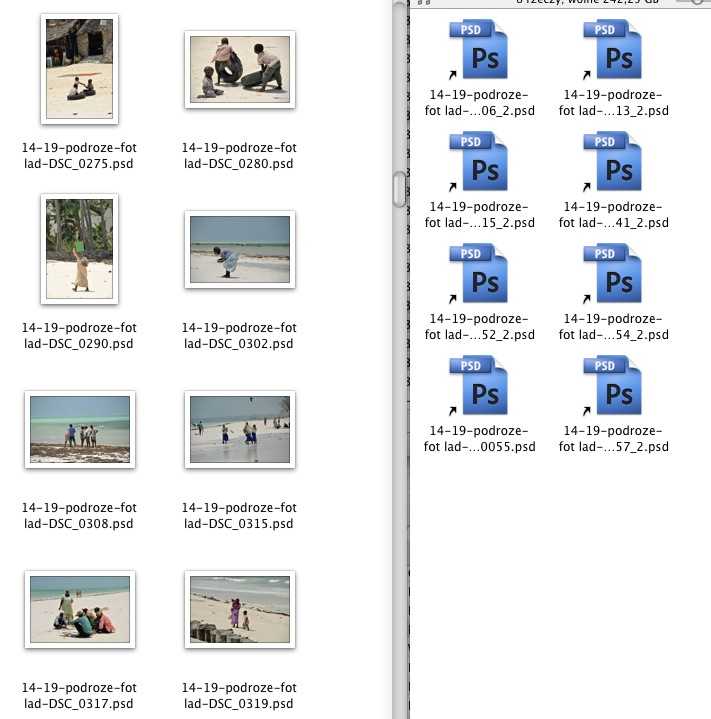Click the label fot lad-…15_2.psd

[x=480, y=223]
